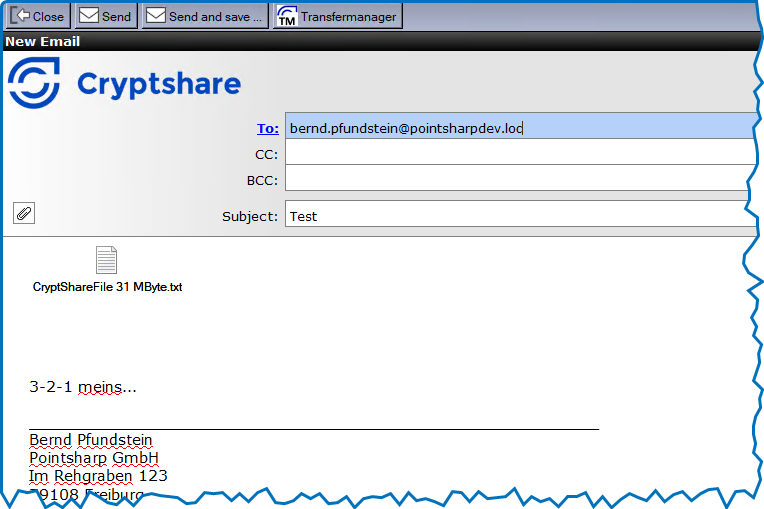Click the CryptShareFile 31 MByte.txt filename
The image size is (764, 509).
[x=107, y=287]
